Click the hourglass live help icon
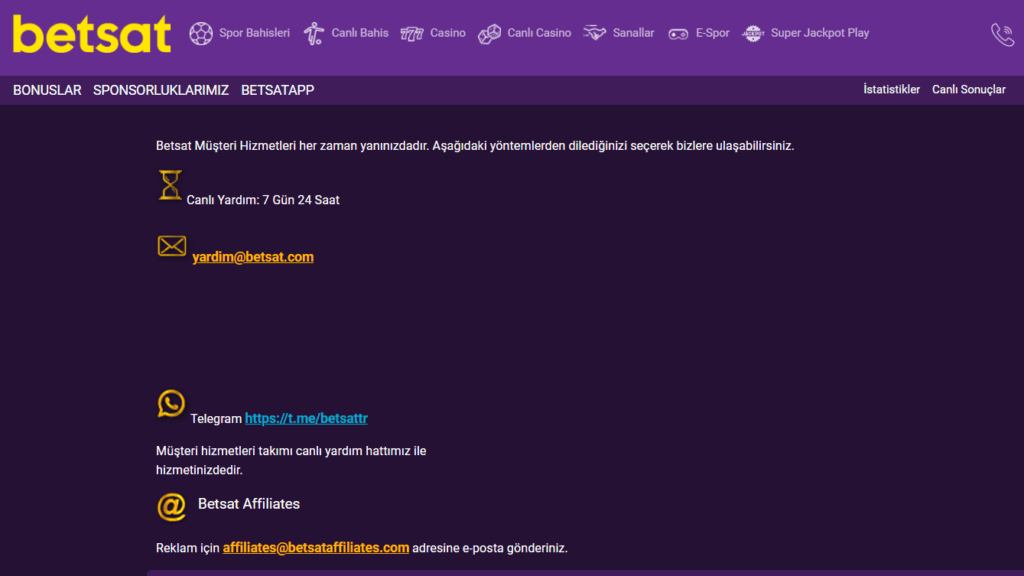This screenshot has height=576, width=1024. pos(170,185)
